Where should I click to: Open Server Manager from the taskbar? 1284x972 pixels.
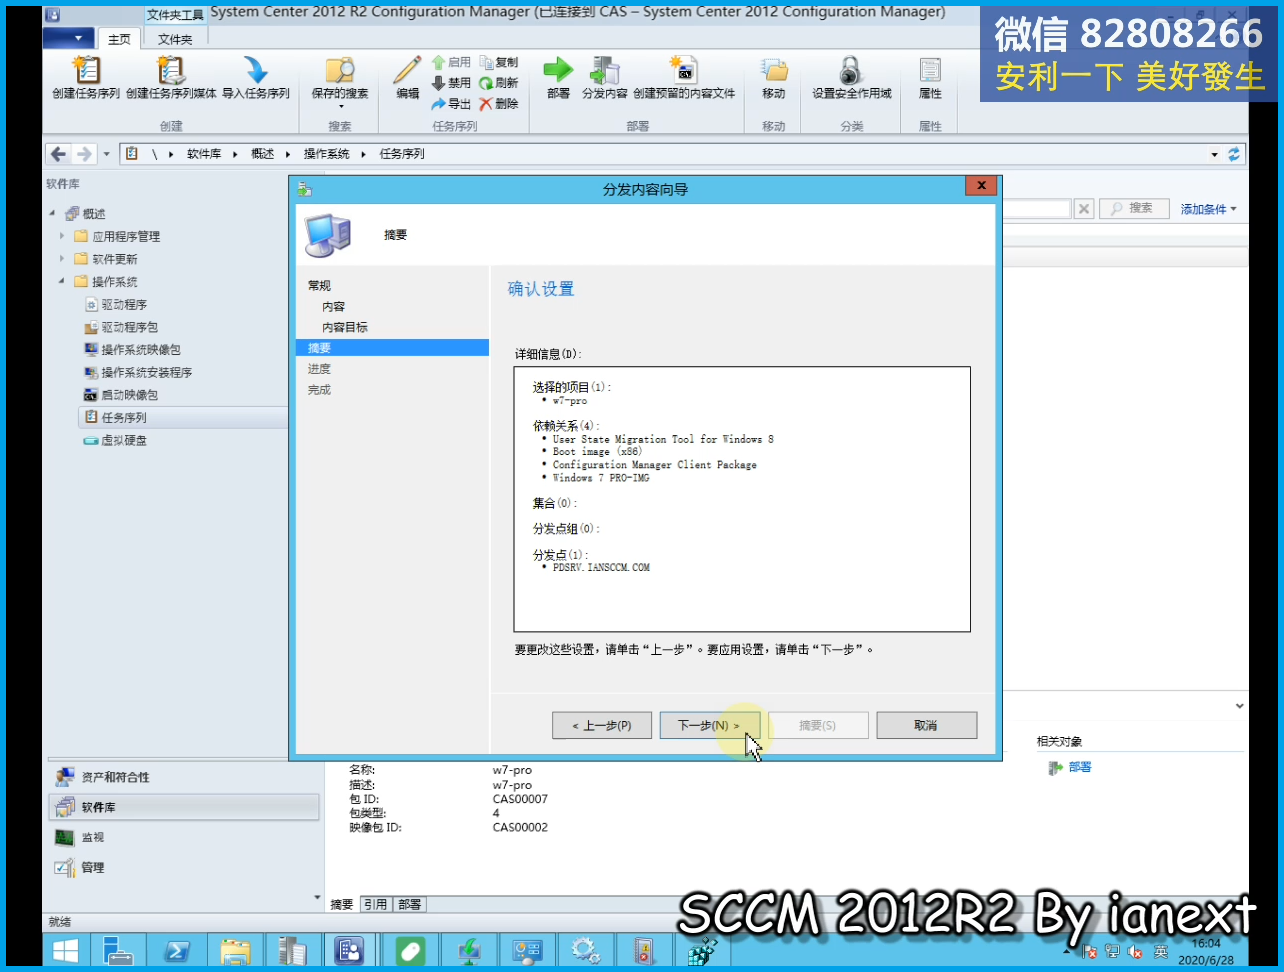(x=119, y=950)
